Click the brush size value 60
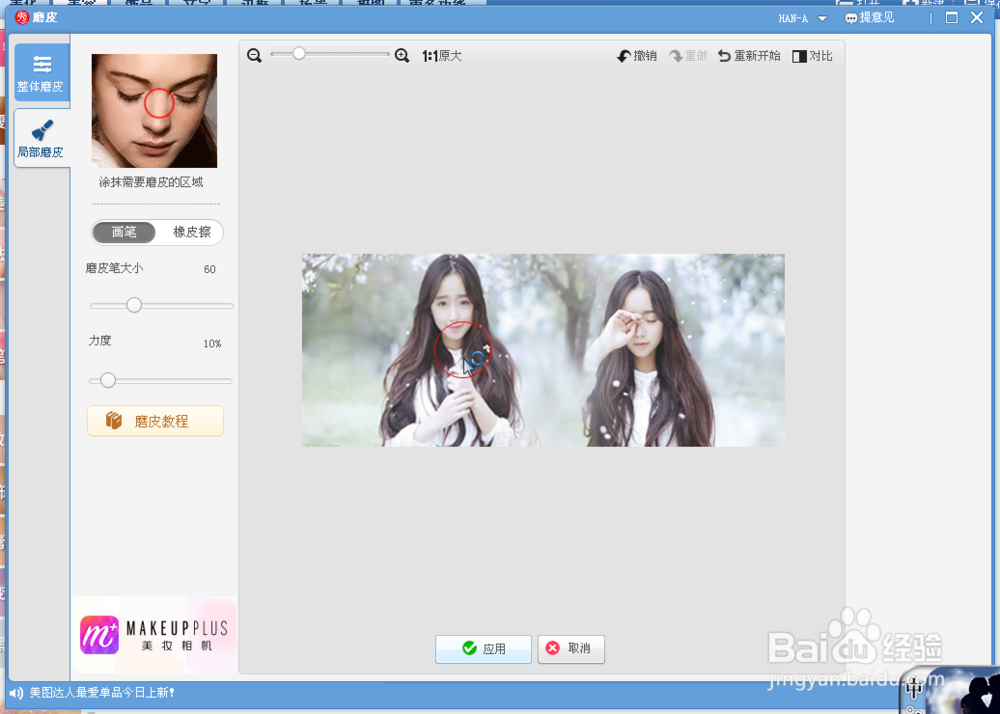 210,269
